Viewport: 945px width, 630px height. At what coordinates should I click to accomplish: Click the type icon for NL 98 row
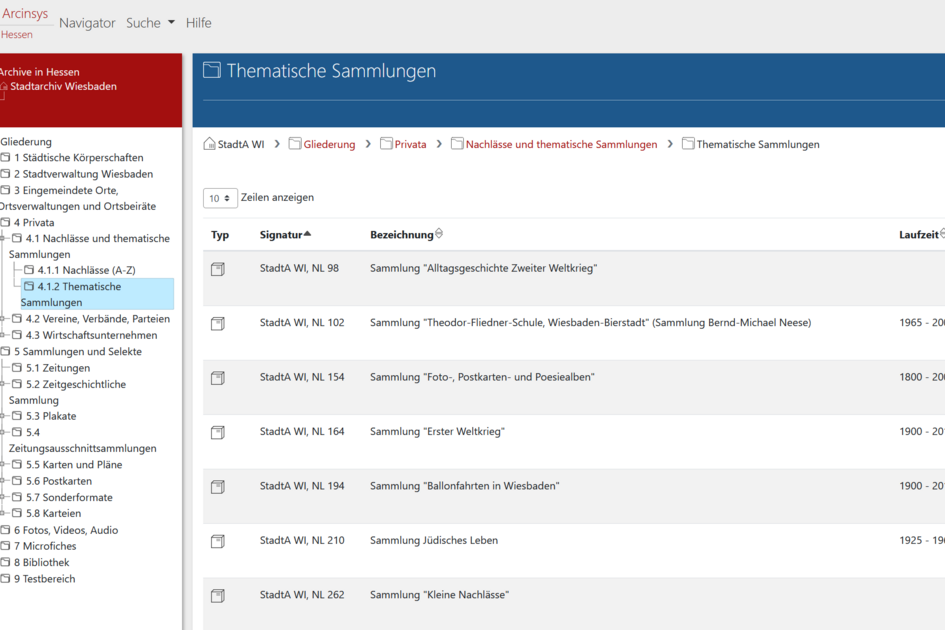point(218,269)
